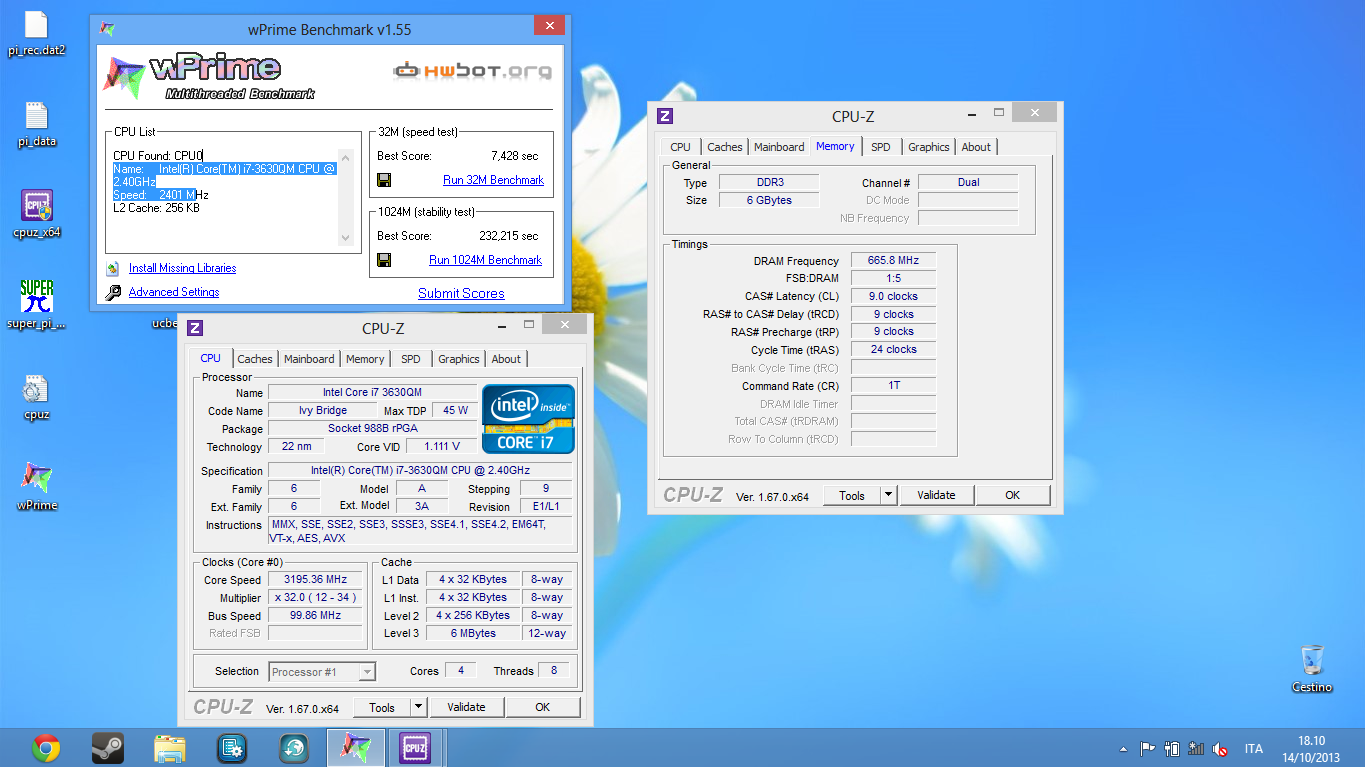Switch to wPrime in the taskbar
Screen dimensions: 1365x767
tap(356, 748)
